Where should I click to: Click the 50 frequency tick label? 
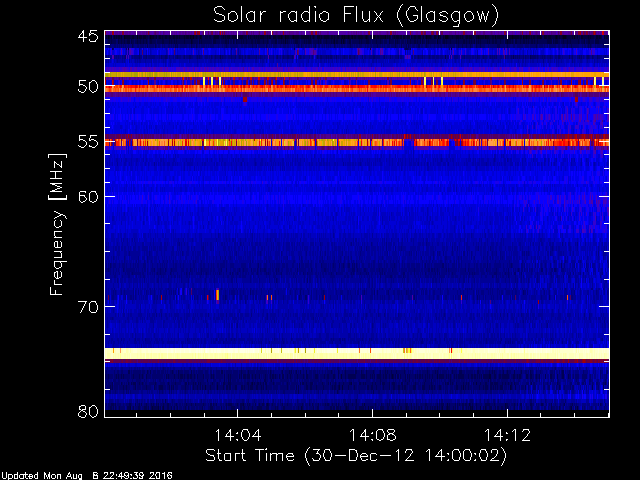(88, 87)
